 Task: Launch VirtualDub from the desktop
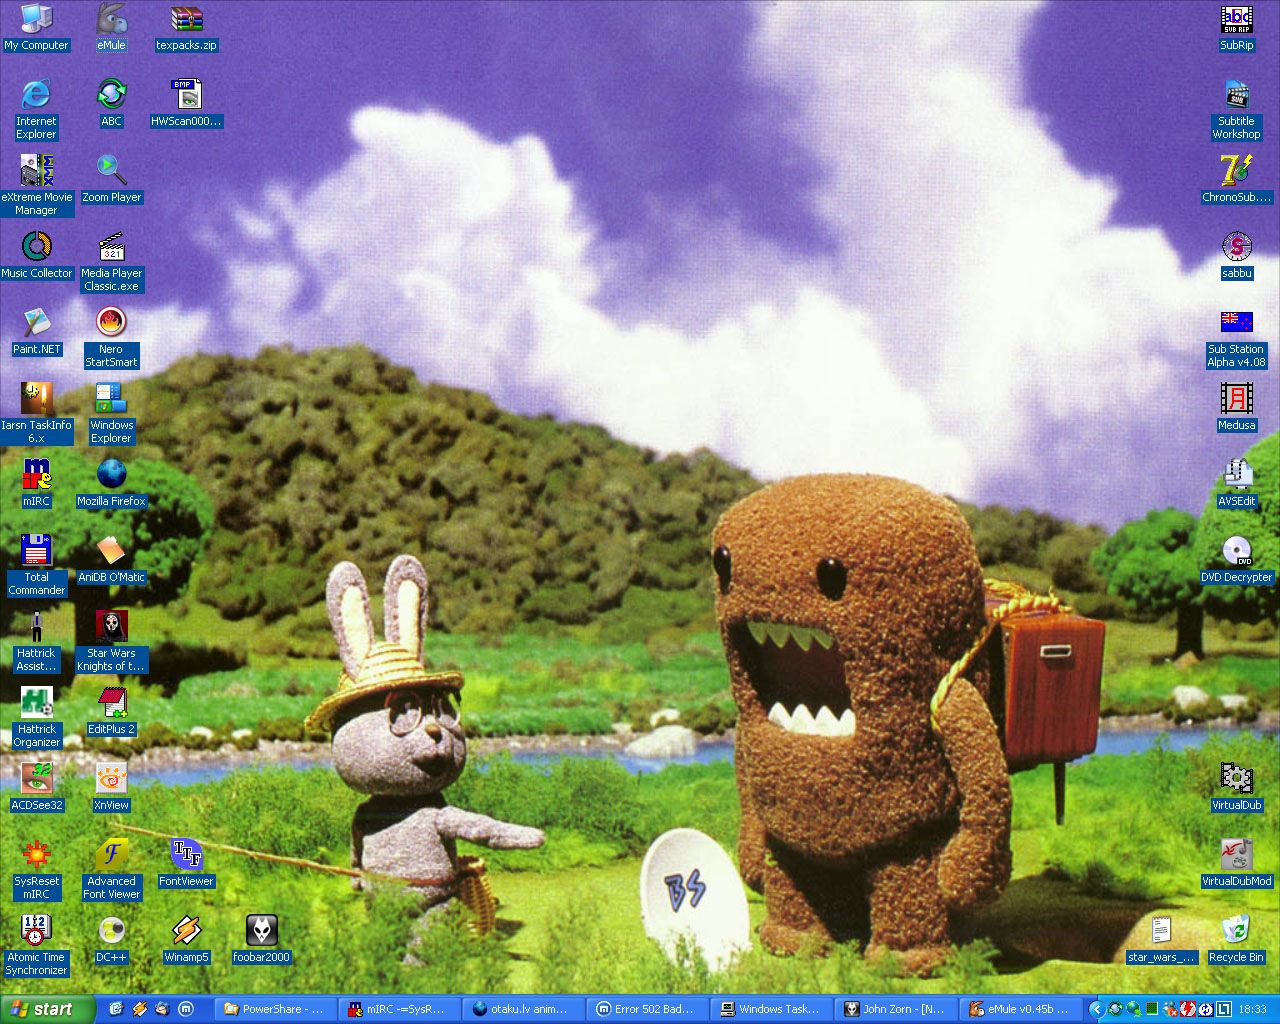click(x=1236, y=787)
